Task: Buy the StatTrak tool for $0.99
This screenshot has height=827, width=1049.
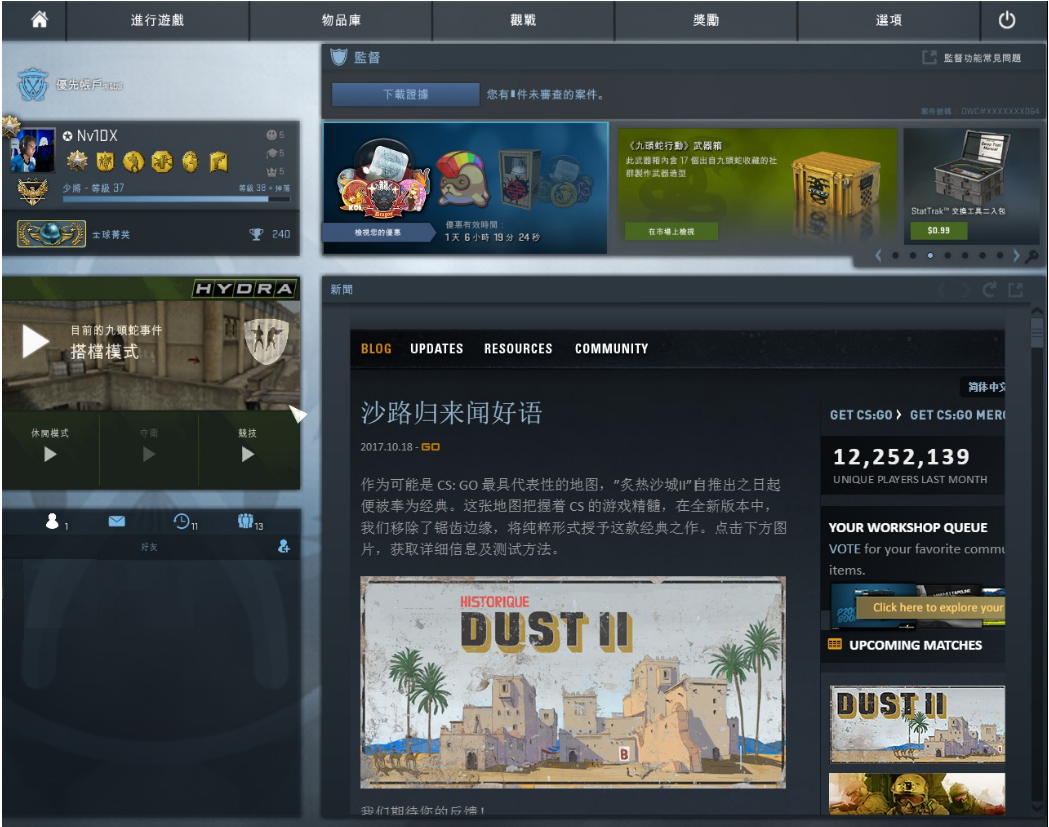Action: [x=938, y=230]
